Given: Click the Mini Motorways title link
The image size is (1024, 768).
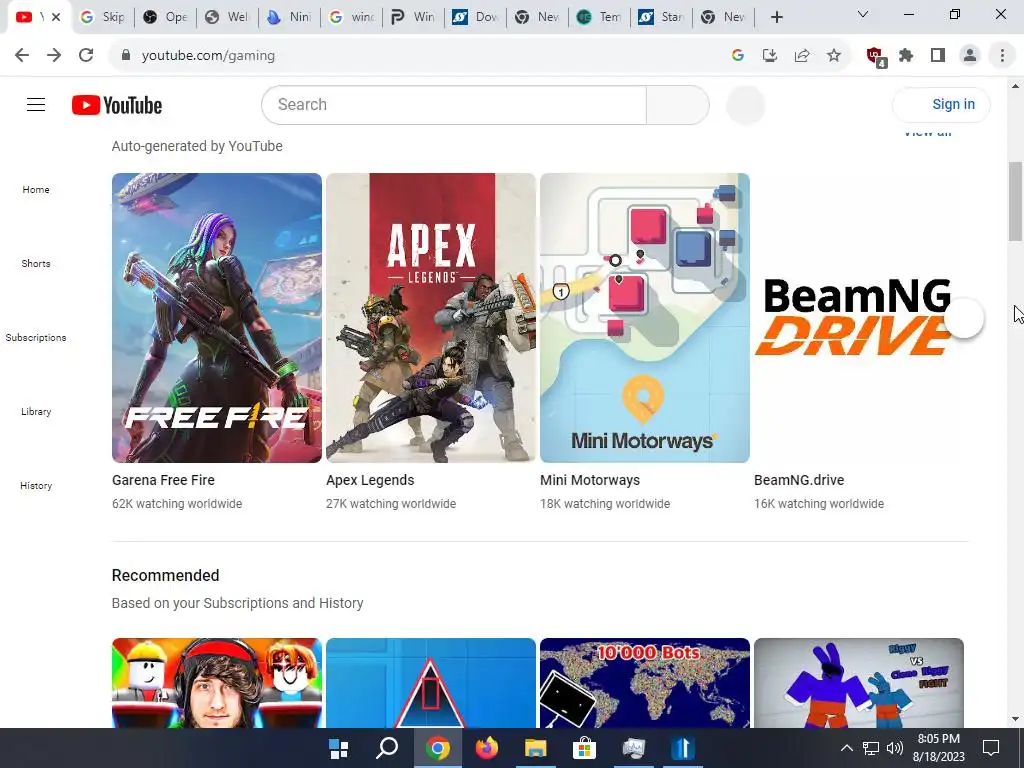Looking at the screenshot, I should (x=590, y=480).
